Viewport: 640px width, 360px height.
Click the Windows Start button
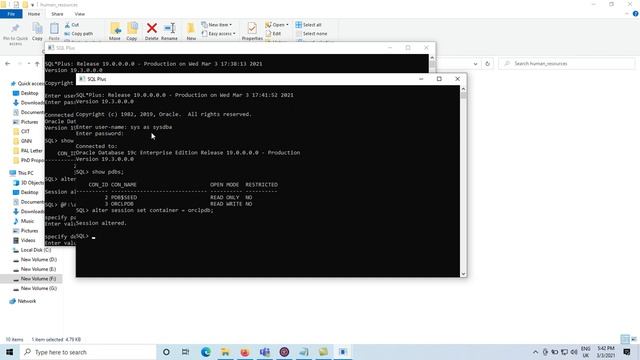pos(9,352)
